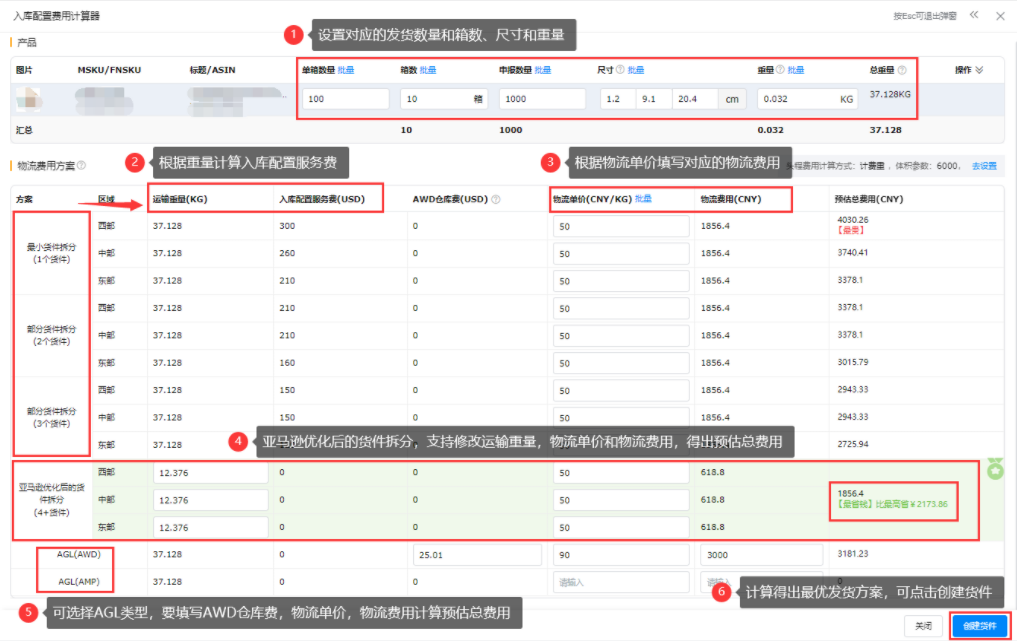The image size is (1017, 641).
Task: Edit 物流单价 in the 最小货件拆分 西部 row
Action: [621, 226]
